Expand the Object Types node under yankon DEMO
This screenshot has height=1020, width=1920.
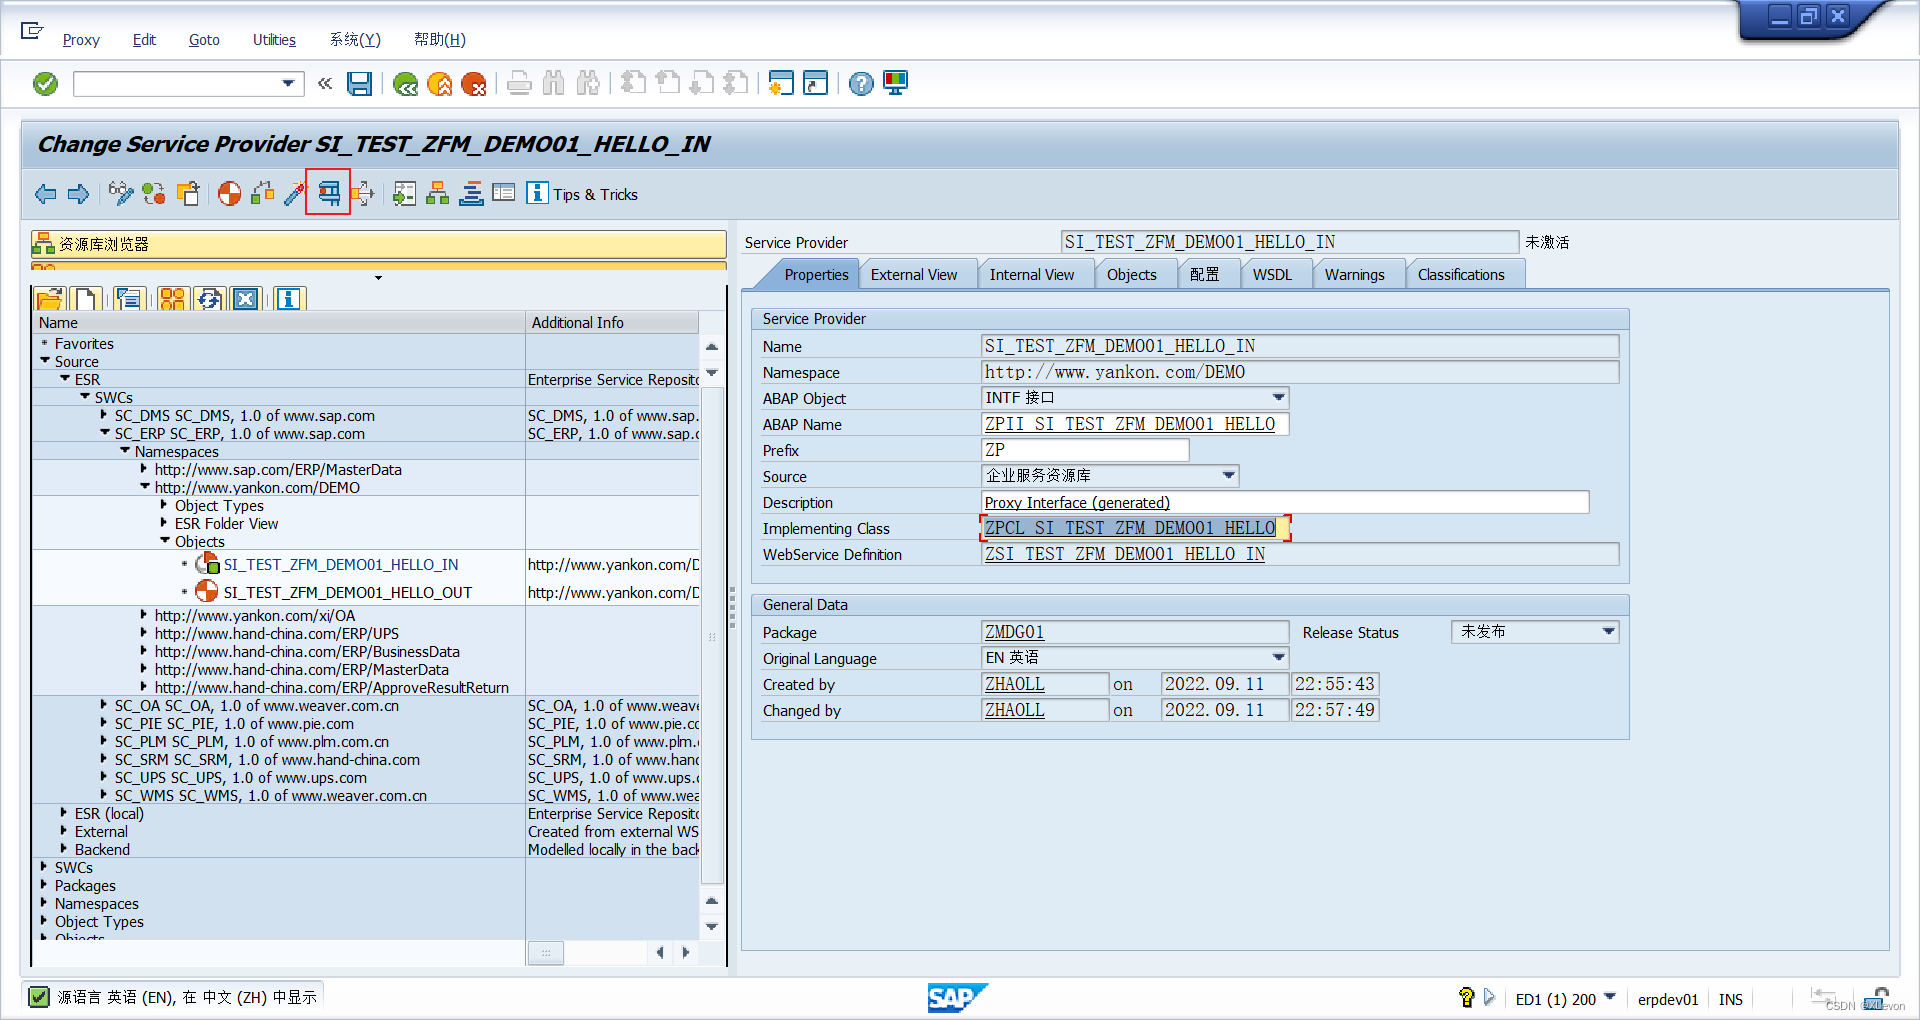[164, 505]
